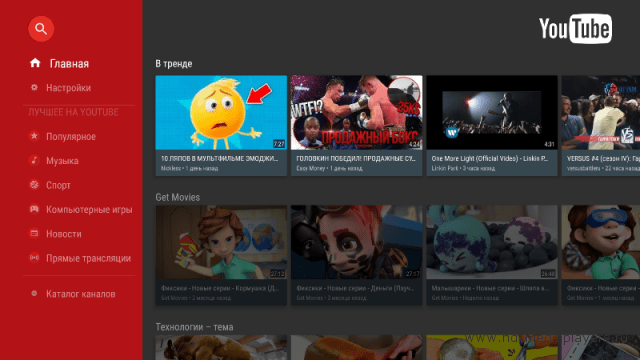Select the star icon for Популярное

[34, 136]
